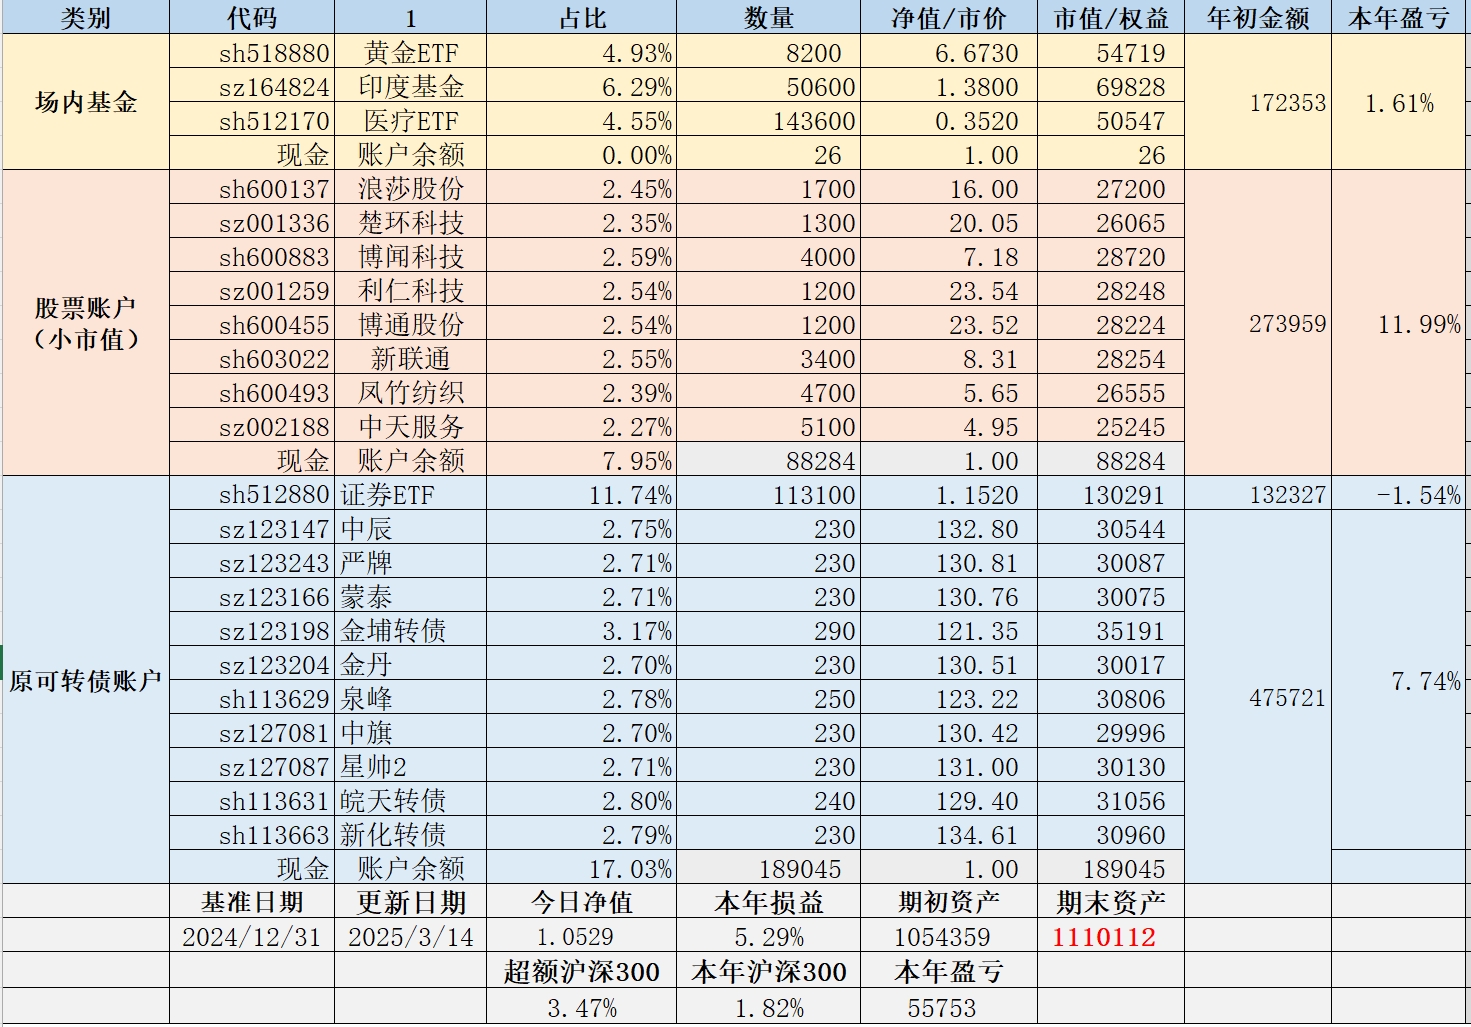Select the 期初资产 value 1054359
The image size is (1471, 1027).
949,937
